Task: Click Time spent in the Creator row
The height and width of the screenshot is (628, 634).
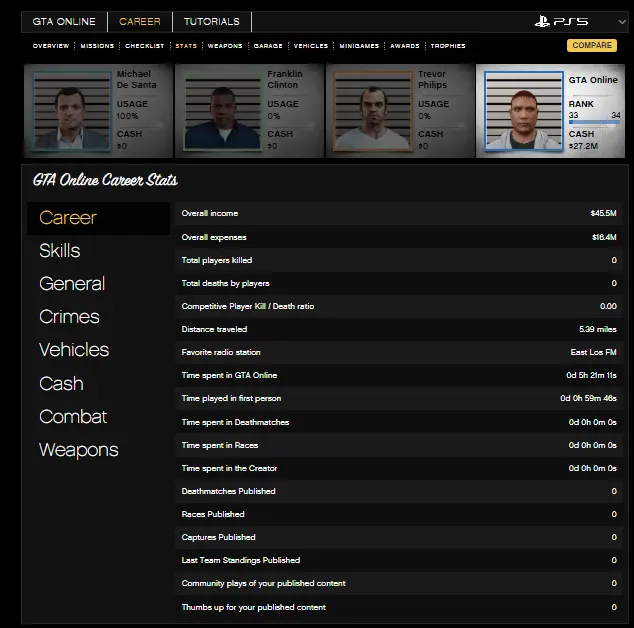Action: 399,468
